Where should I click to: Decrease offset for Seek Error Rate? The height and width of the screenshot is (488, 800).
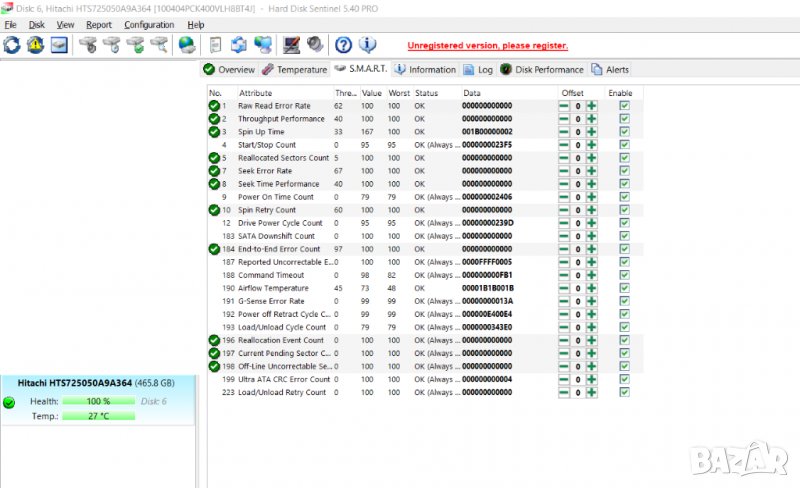coord(564,171)
